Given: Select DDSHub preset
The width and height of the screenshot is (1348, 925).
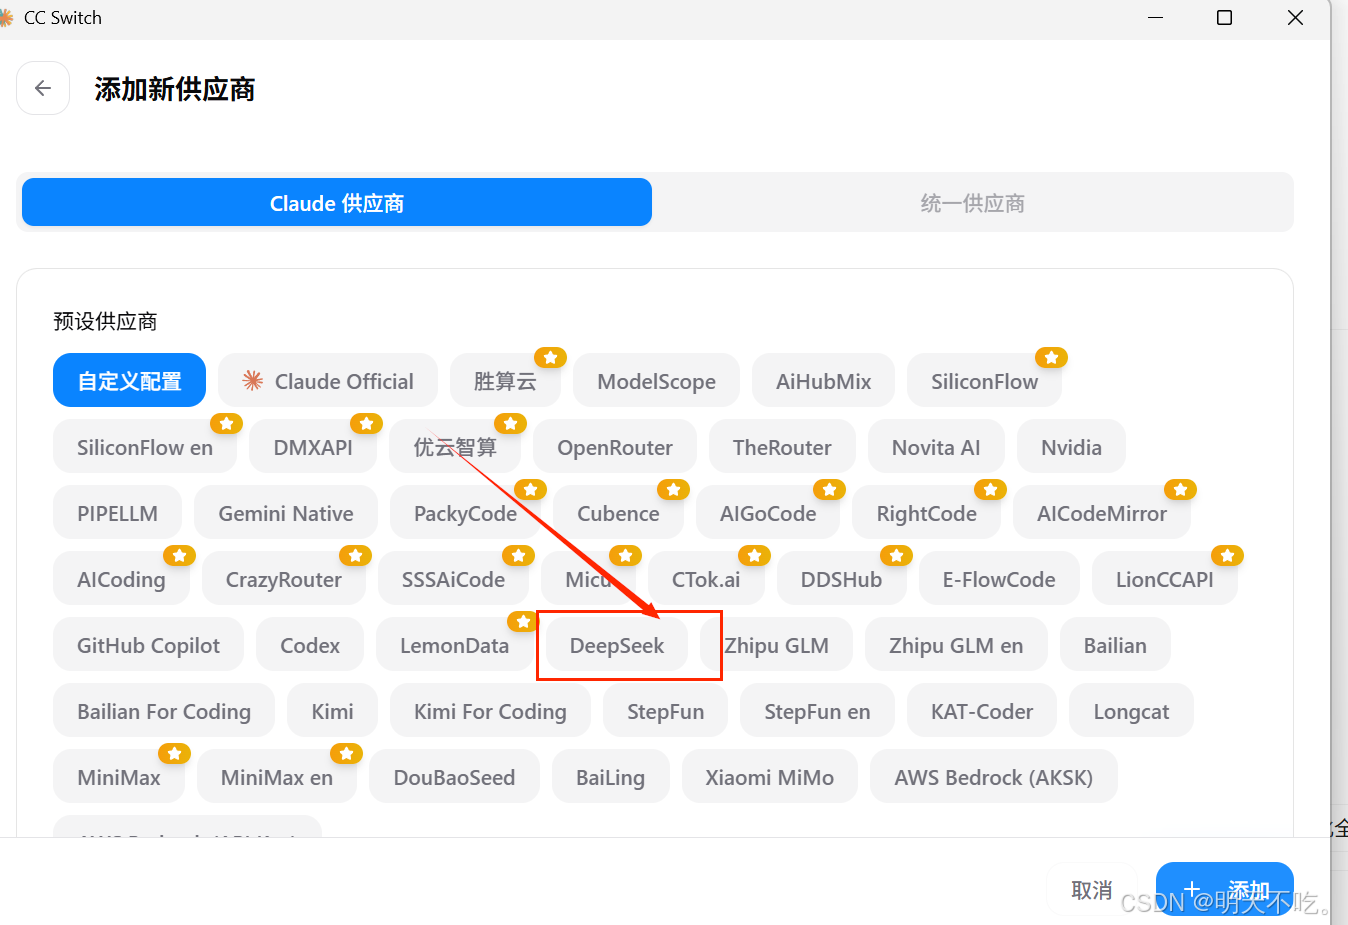Looking at the screenshot, I should (841, 579).
